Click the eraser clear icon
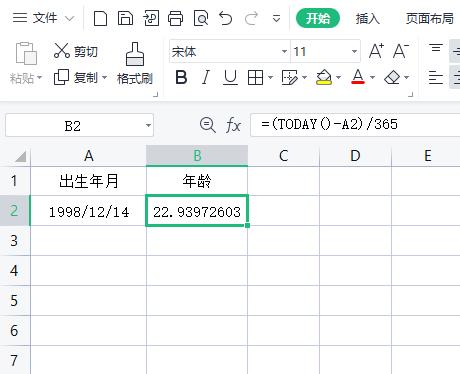The height and width of the screenshot is (374, 460). point(392,78)
